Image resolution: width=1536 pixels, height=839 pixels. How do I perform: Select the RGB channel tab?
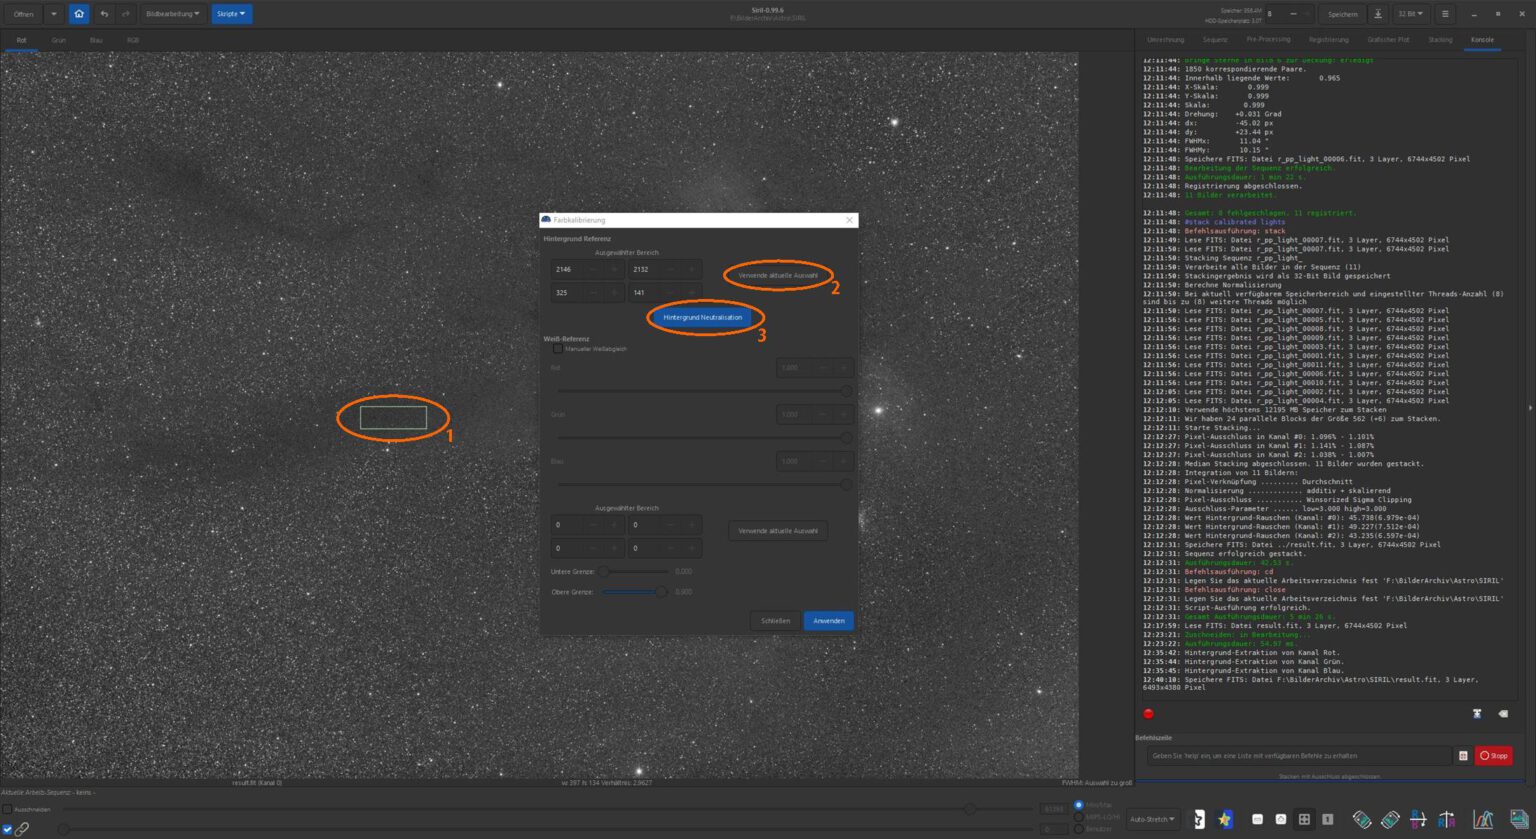pyautogui.click(x=133, y=41)
